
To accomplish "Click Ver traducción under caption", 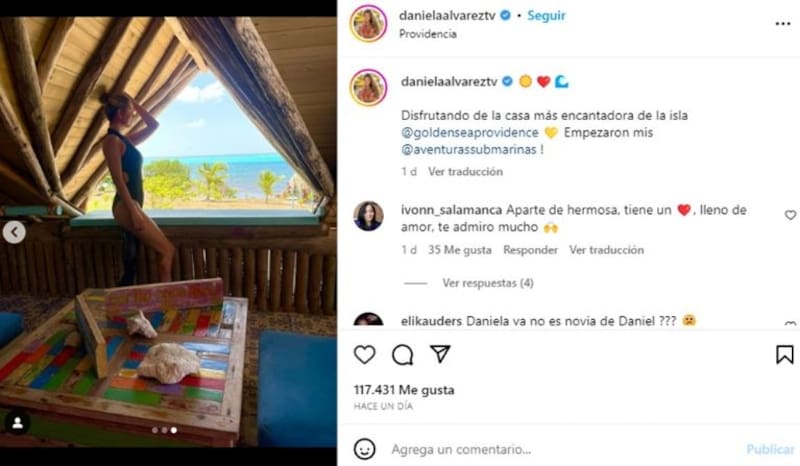I will (x=465, y=172).
